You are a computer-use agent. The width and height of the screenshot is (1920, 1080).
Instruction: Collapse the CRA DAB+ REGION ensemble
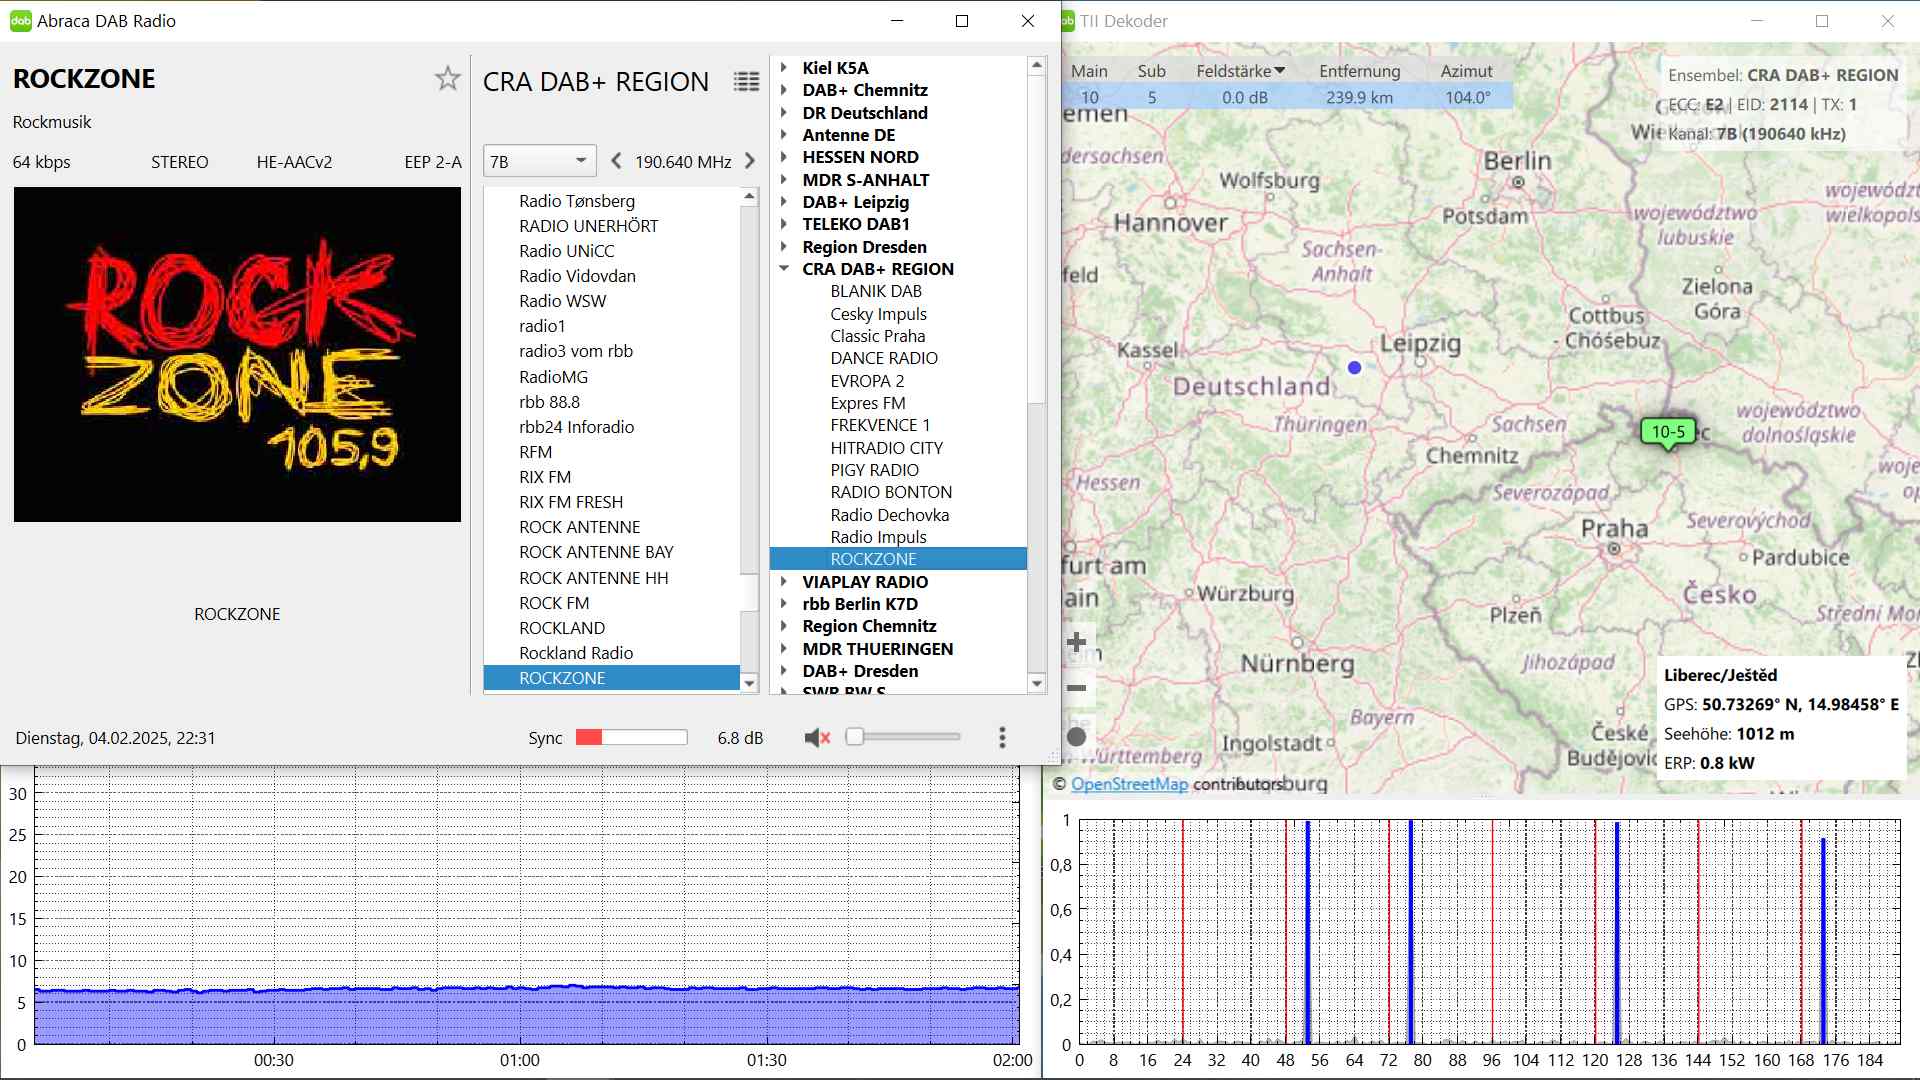(785, 269)
